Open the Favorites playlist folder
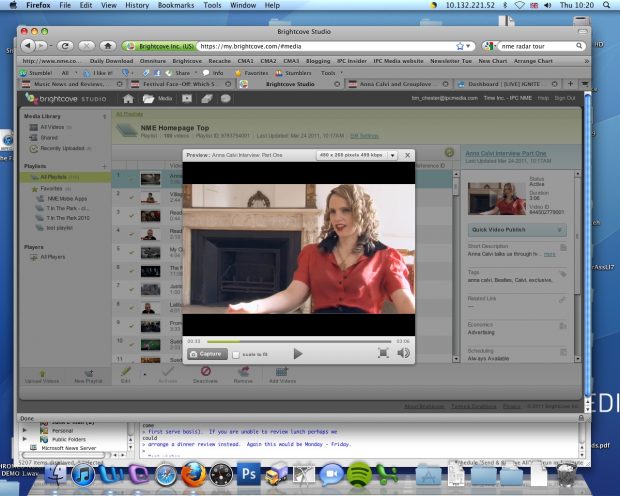The image size is (620, 496). (51, 189)
